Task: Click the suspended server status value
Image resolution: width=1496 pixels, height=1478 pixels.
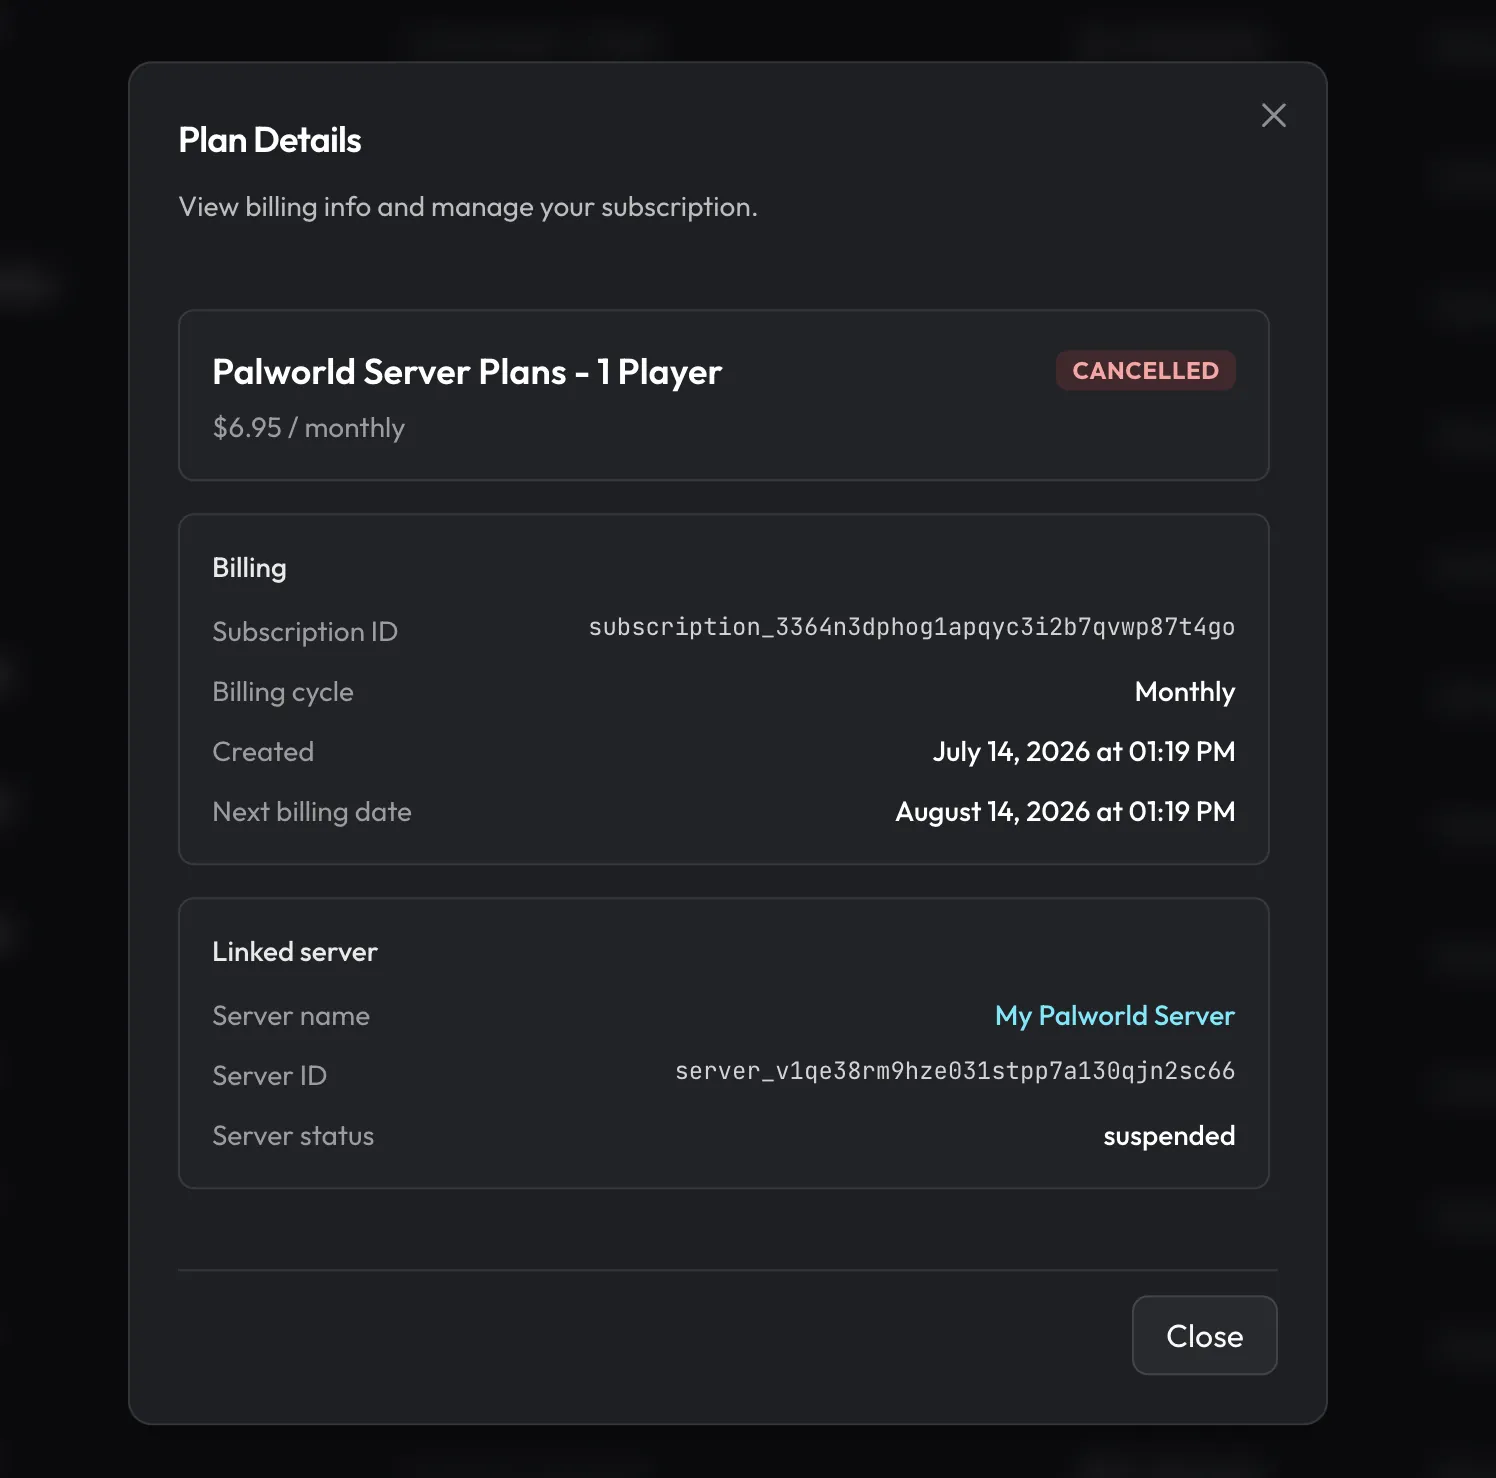Action: (1168, 1137)
